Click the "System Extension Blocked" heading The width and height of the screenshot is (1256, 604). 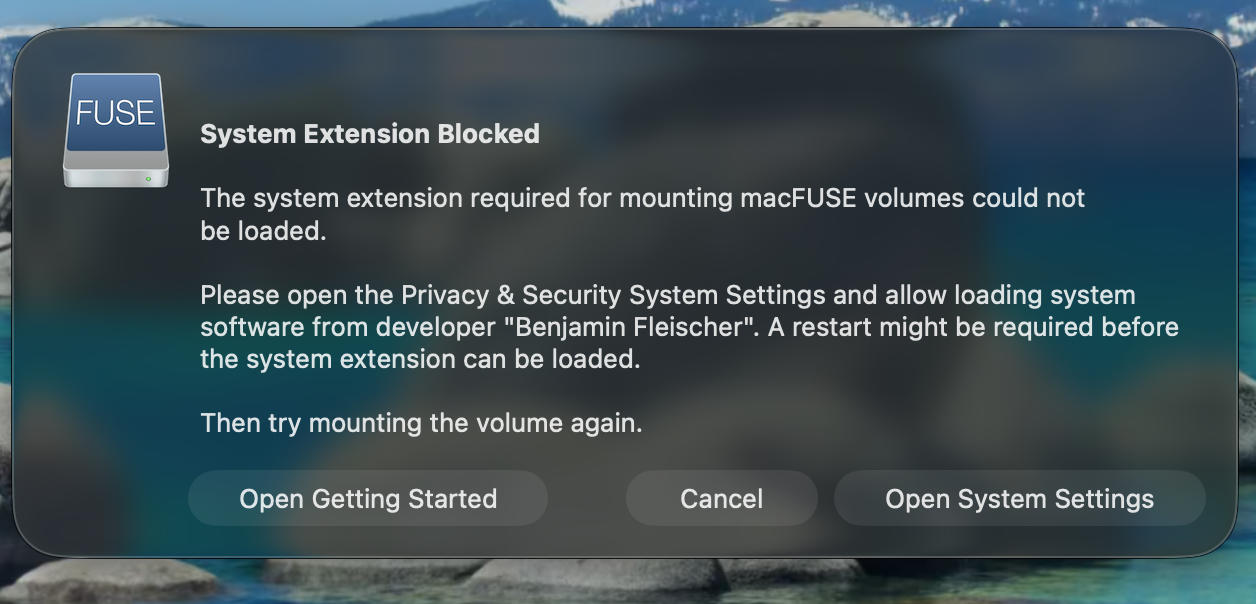[370, 134]
